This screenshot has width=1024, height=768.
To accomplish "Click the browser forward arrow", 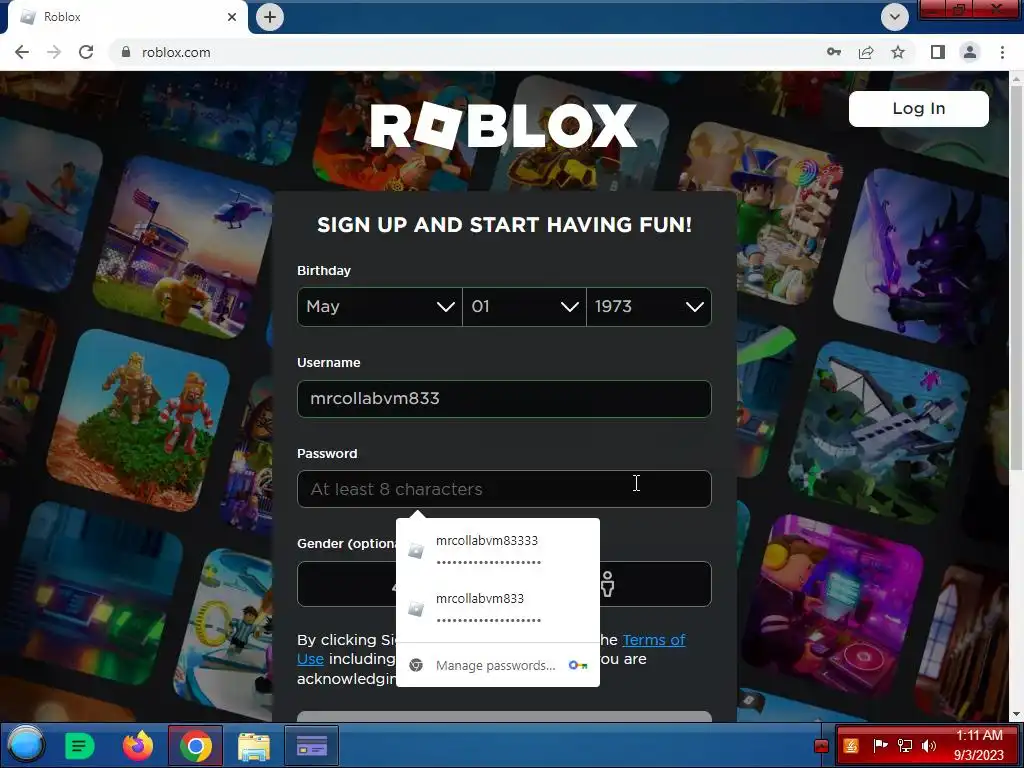I will 54,52.
